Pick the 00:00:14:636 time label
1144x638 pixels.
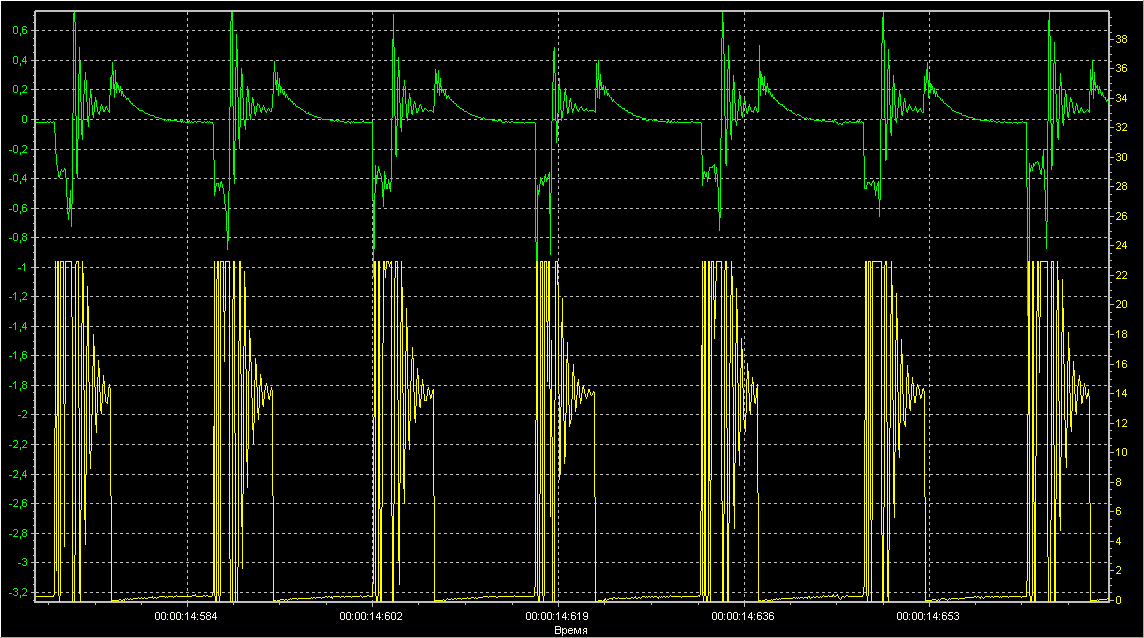[x=743, y=617]
